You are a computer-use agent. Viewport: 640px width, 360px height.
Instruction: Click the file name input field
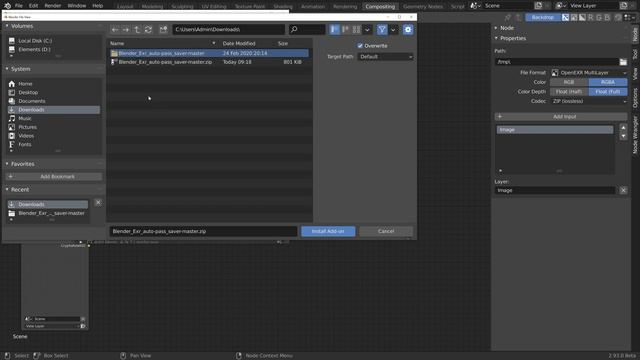(x=203, y=231)
